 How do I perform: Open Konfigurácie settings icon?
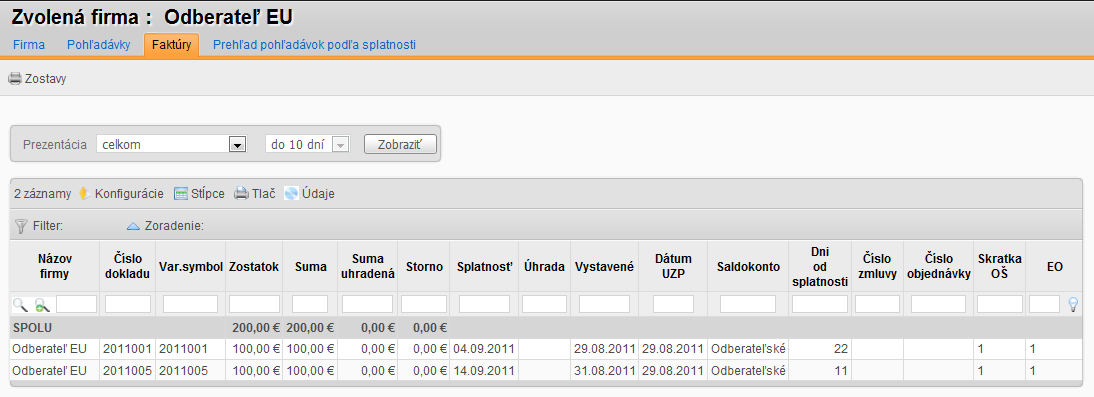[84, 193]
